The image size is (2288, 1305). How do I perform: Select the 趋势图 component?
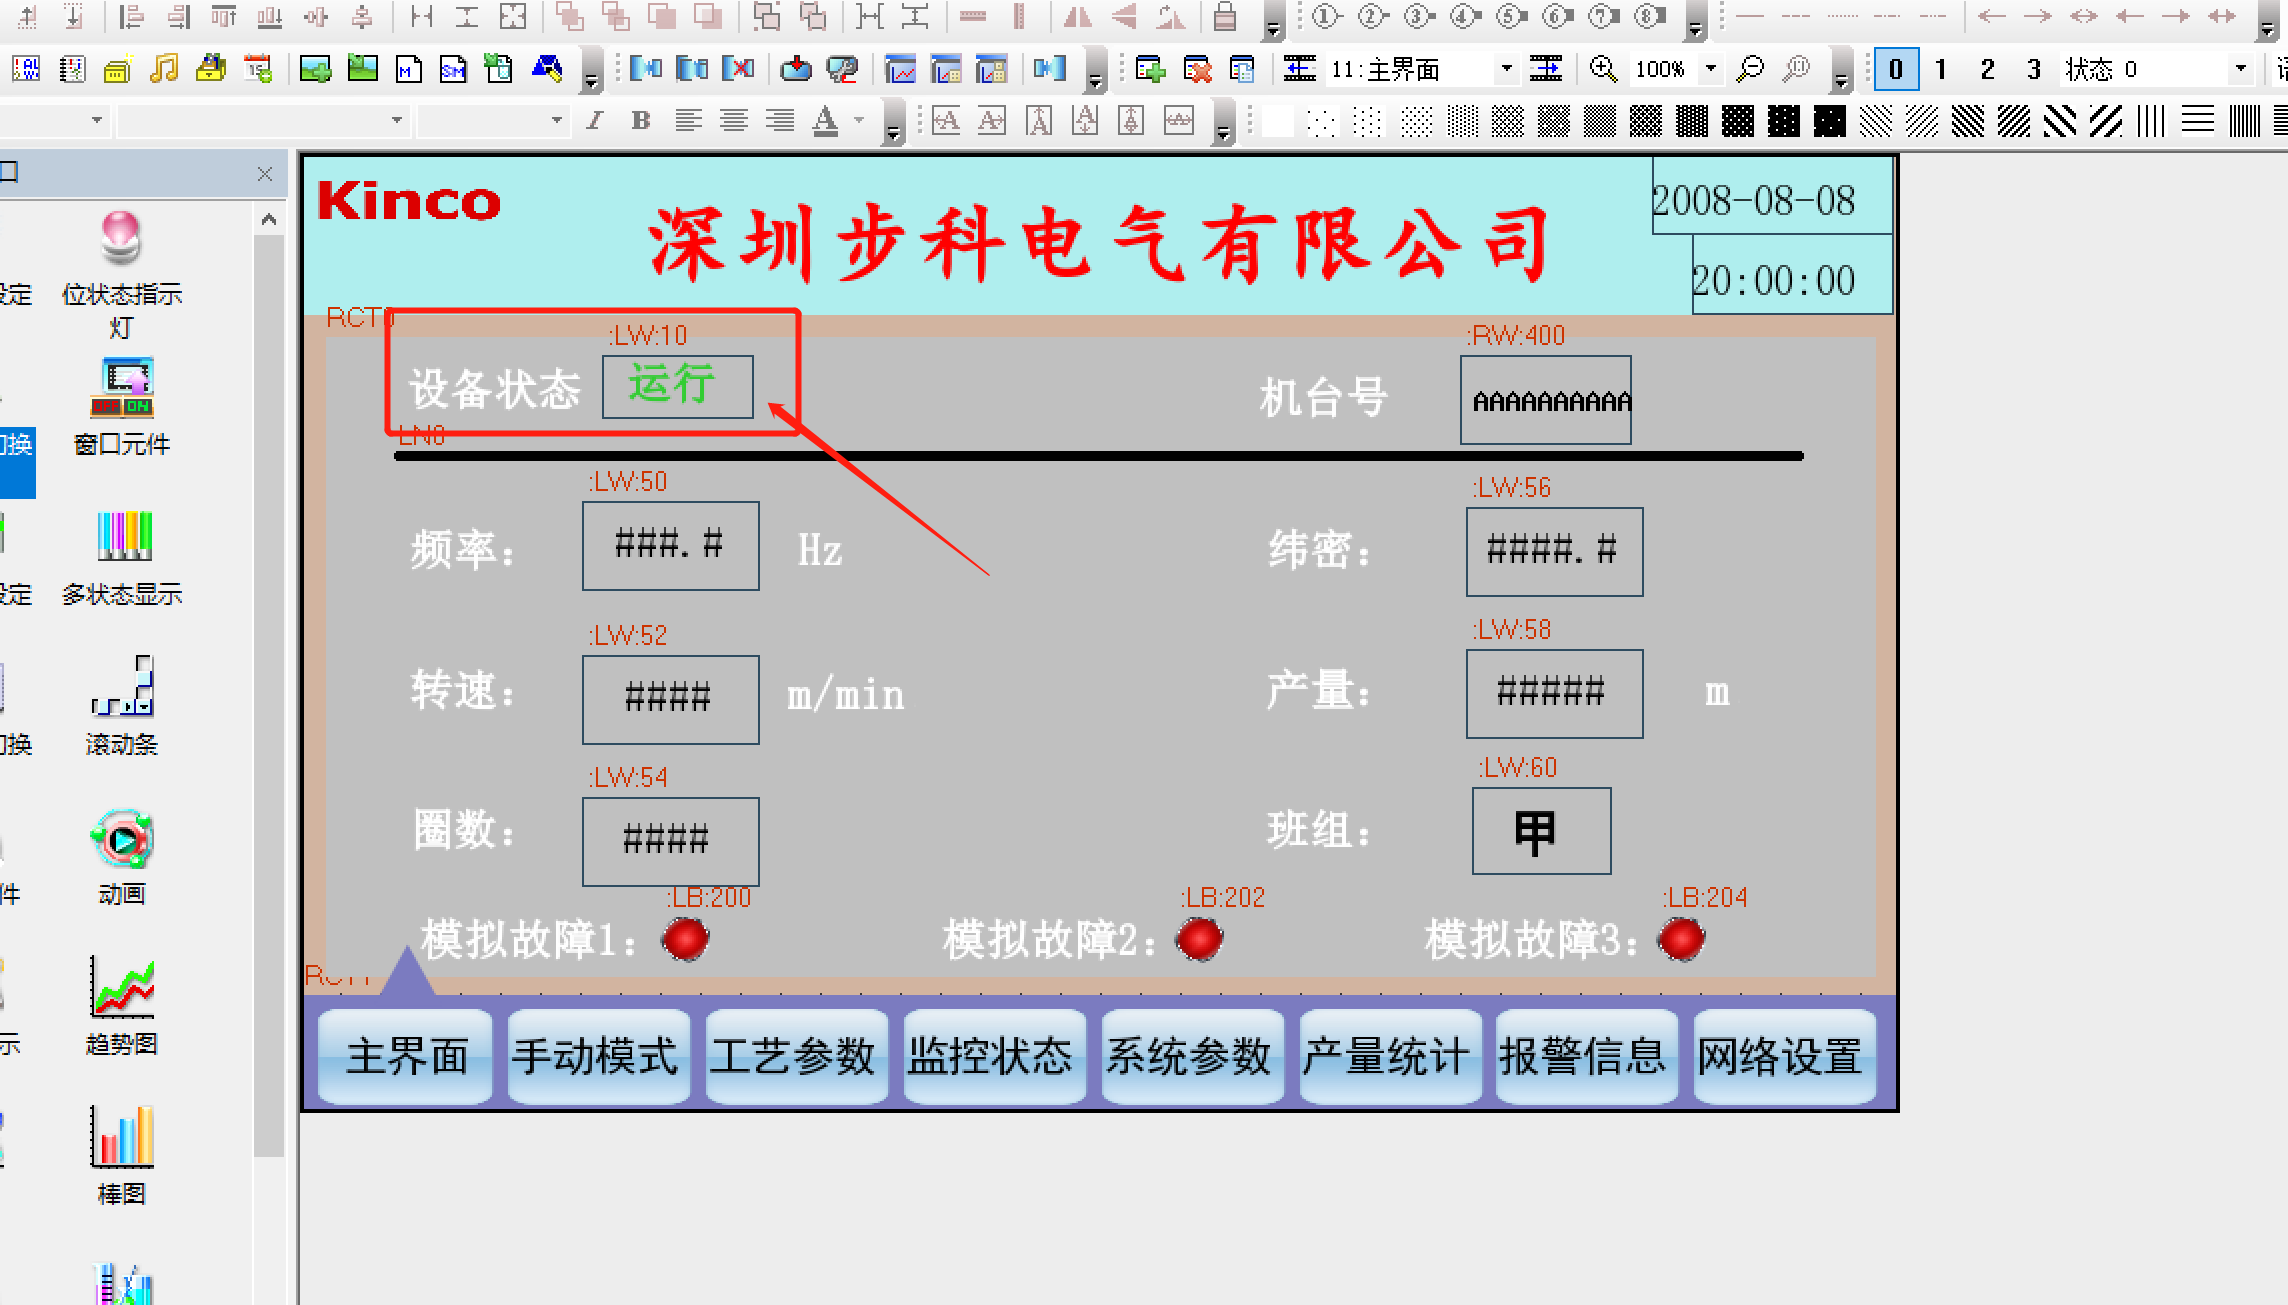click(121, 1007)
